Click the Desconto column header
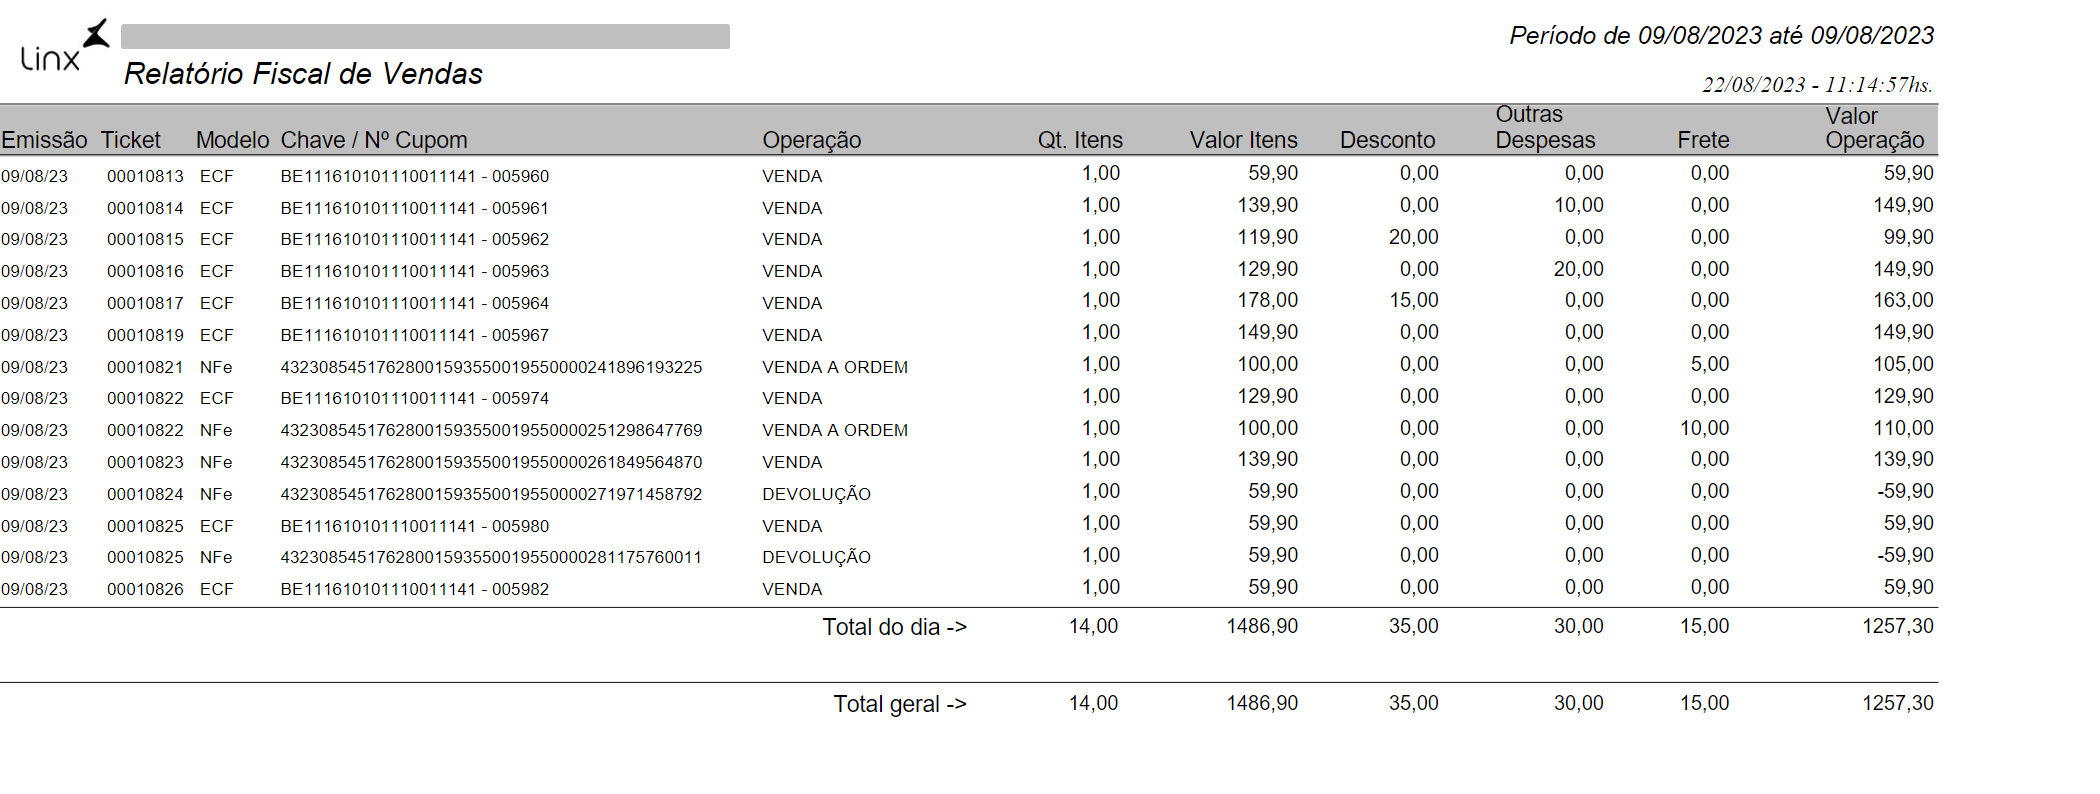The width and height of the screenshot is (2100, 794). click(1387, 140)
